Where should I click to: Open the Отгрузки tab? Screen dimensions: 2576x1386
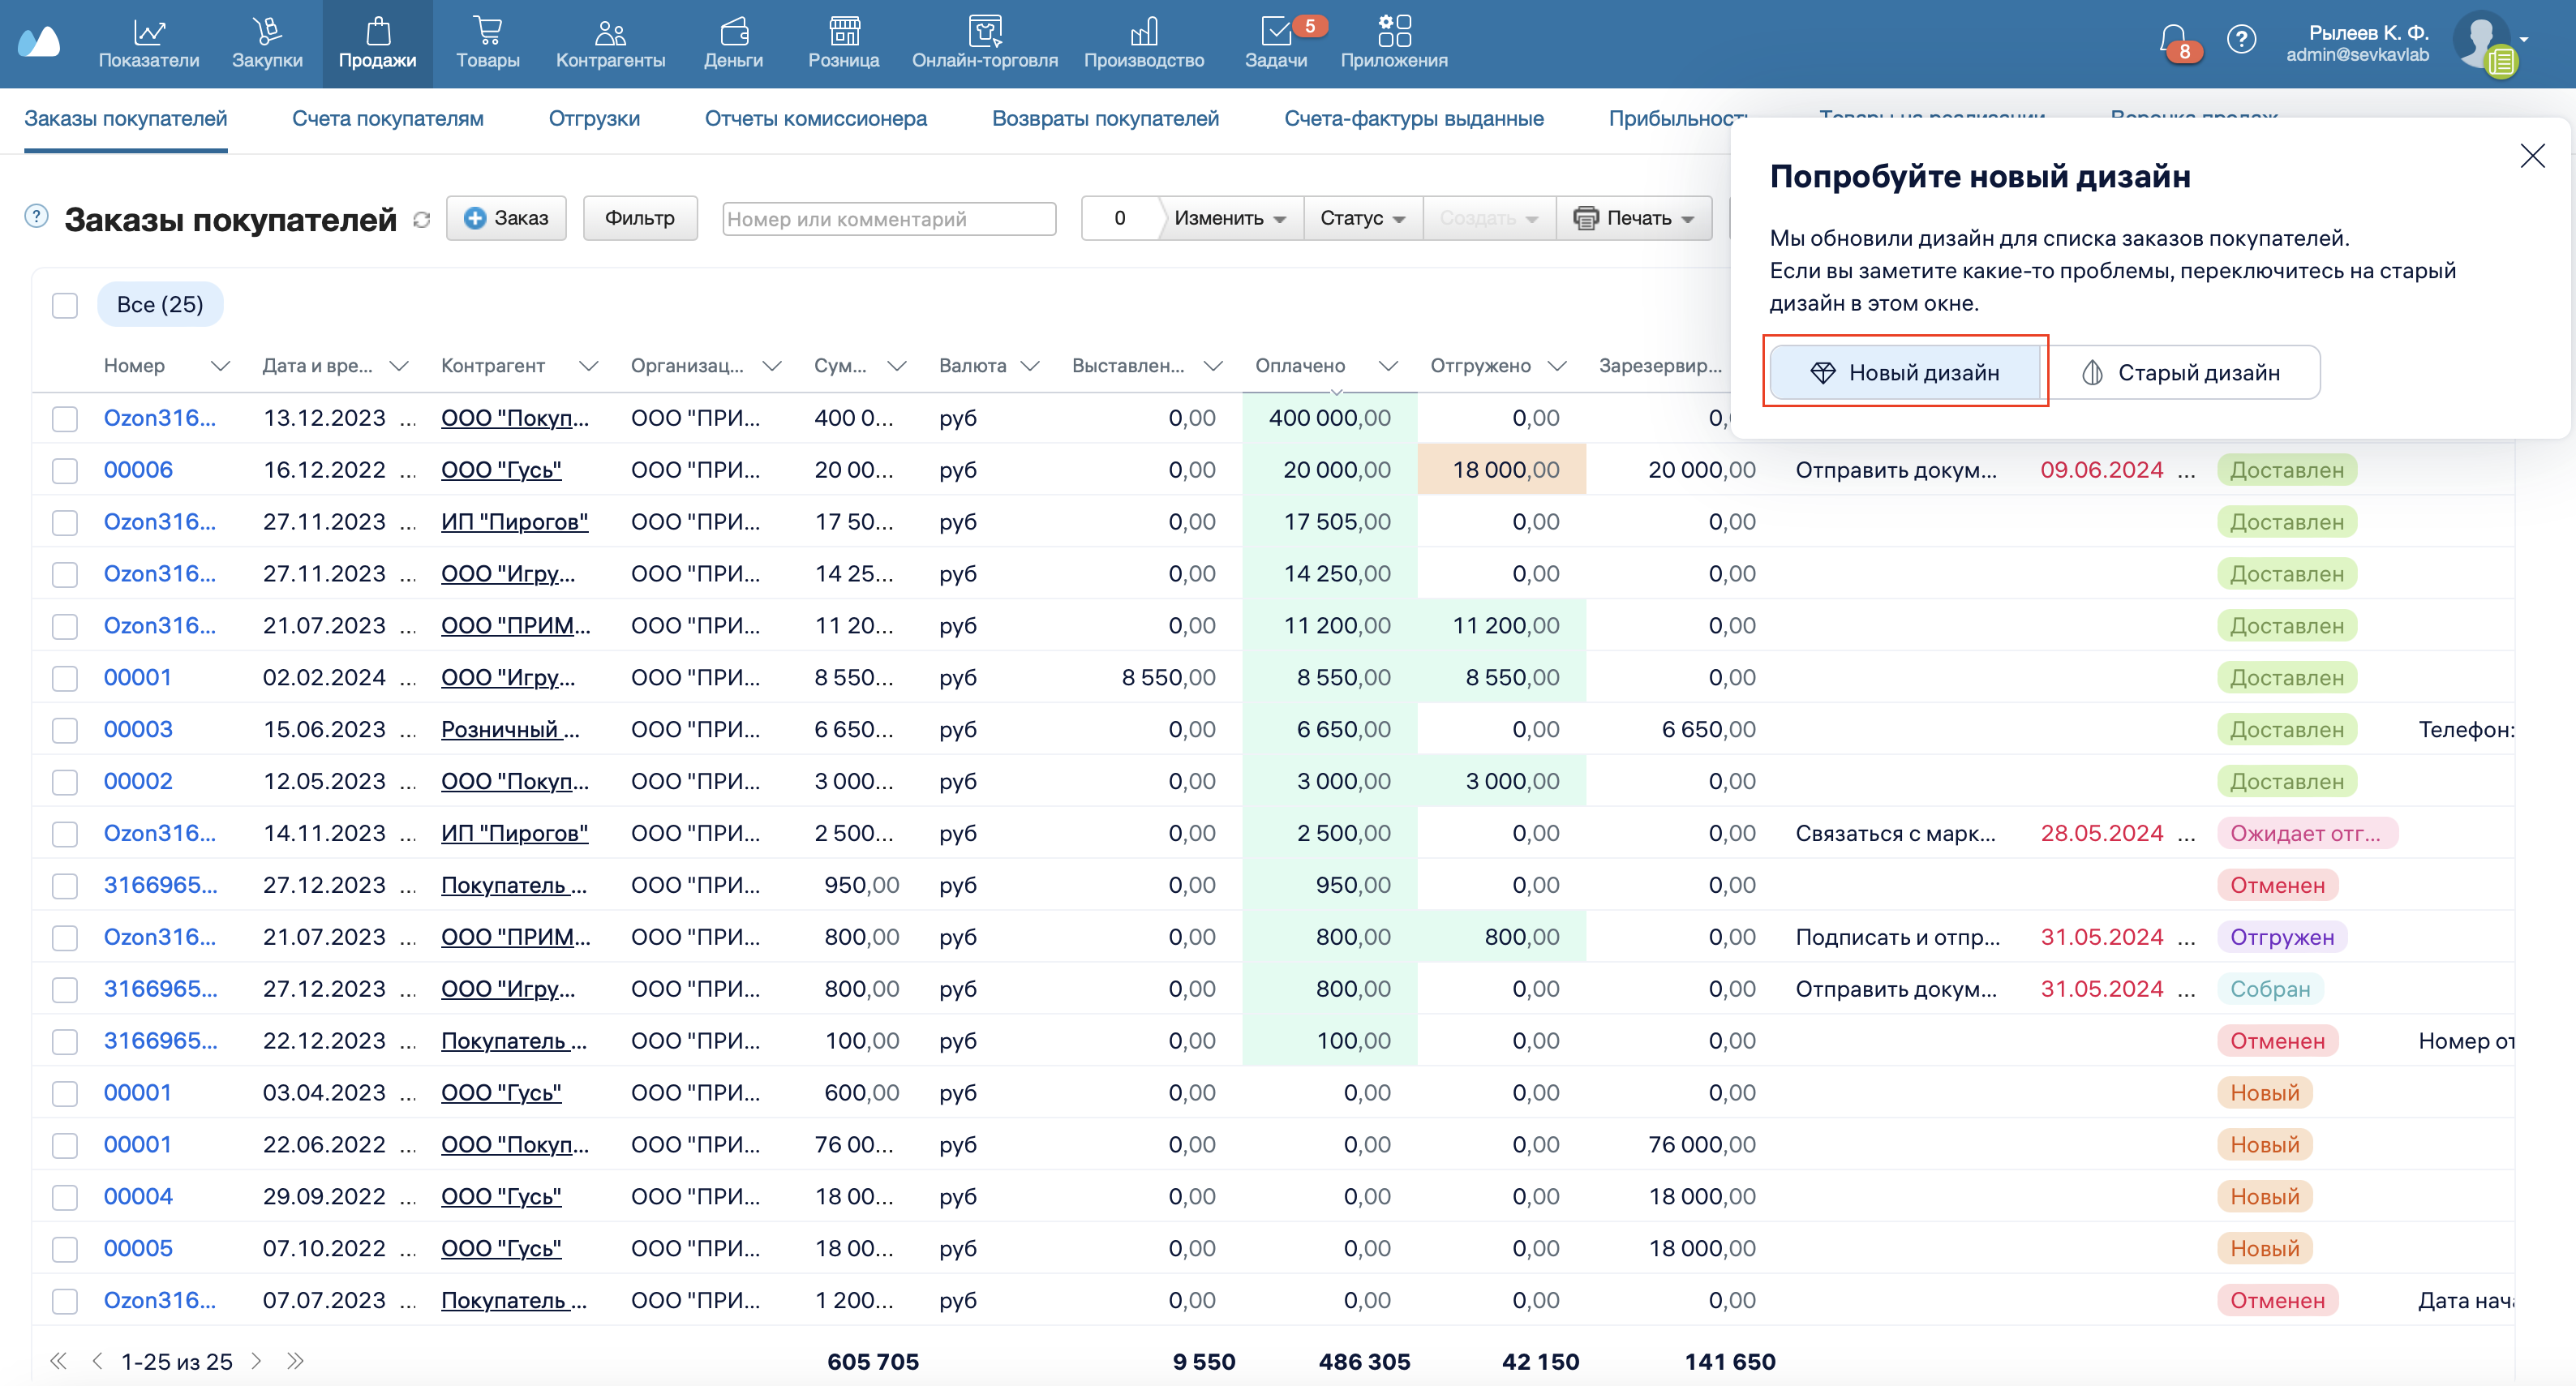594,119
